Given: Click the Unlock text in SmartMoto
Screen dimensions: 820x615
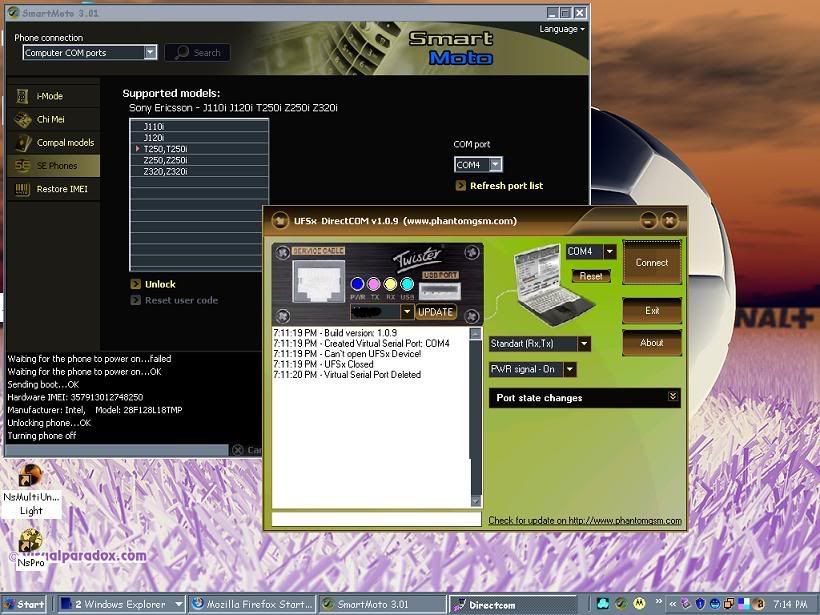Looking at the screenshot, I should 160,284.
